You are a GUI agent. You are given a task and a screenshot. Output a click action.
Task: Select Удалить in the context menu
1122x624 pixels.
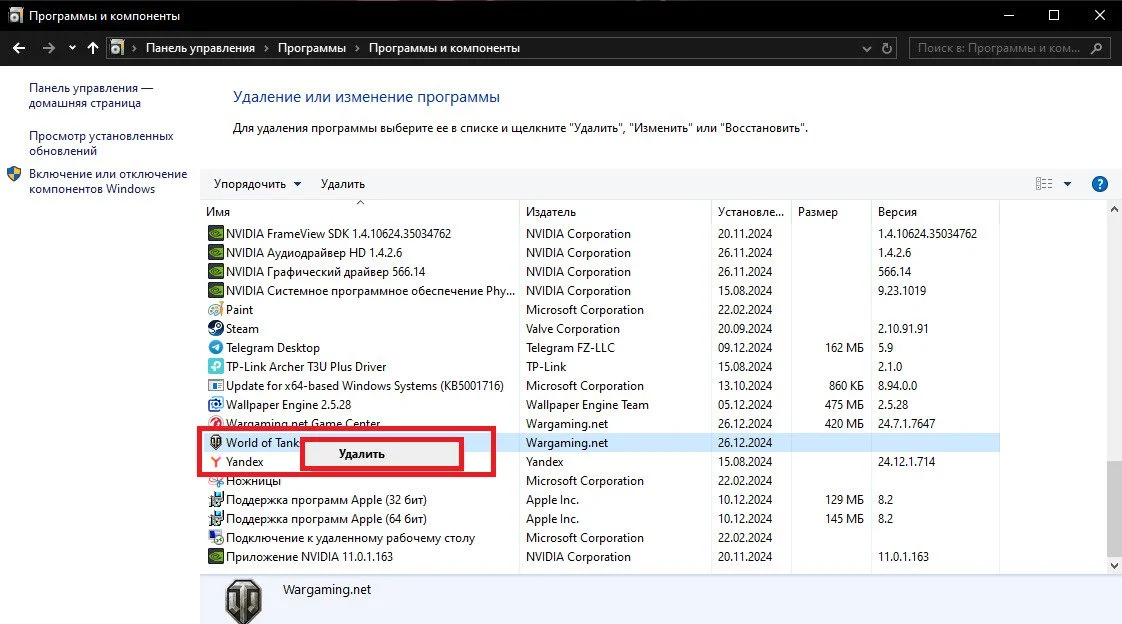point(381,454)
